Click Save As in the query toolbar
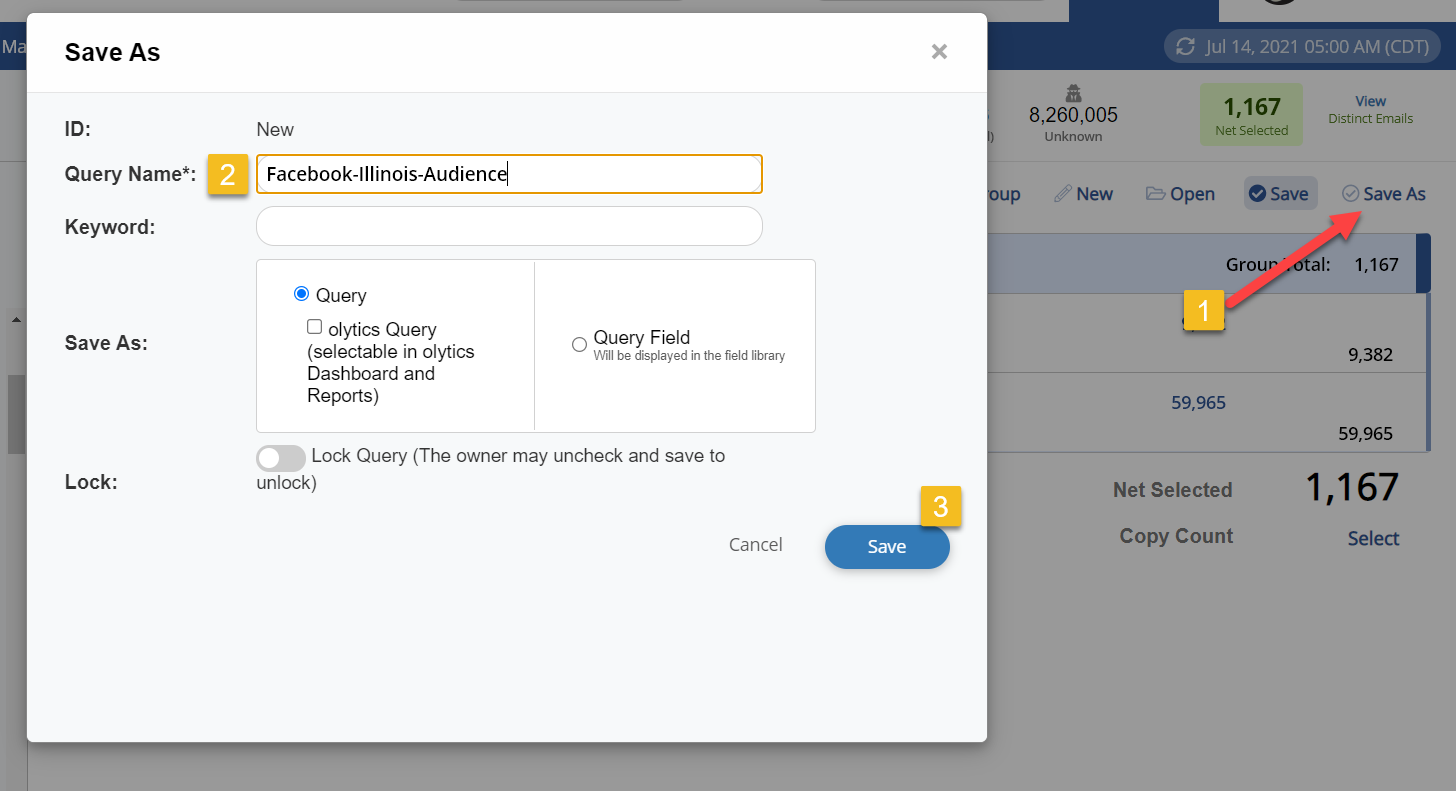1456x791 pixels. (x=1384, y=194)
